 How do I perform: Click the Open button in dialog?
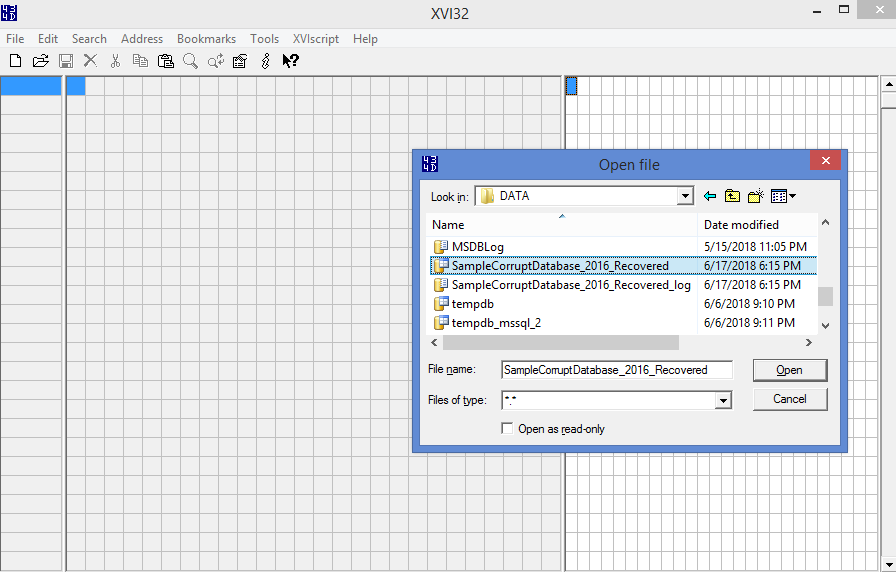790,370
